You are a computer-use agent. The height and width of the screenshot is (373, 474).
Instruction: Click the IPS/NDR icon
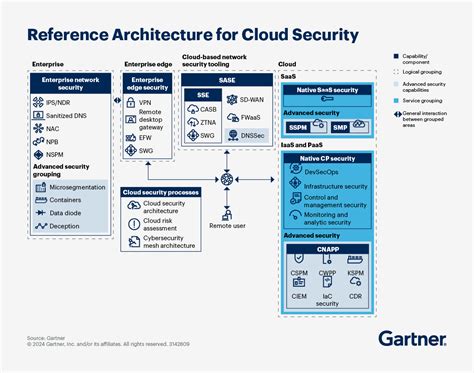click(38, 102)
